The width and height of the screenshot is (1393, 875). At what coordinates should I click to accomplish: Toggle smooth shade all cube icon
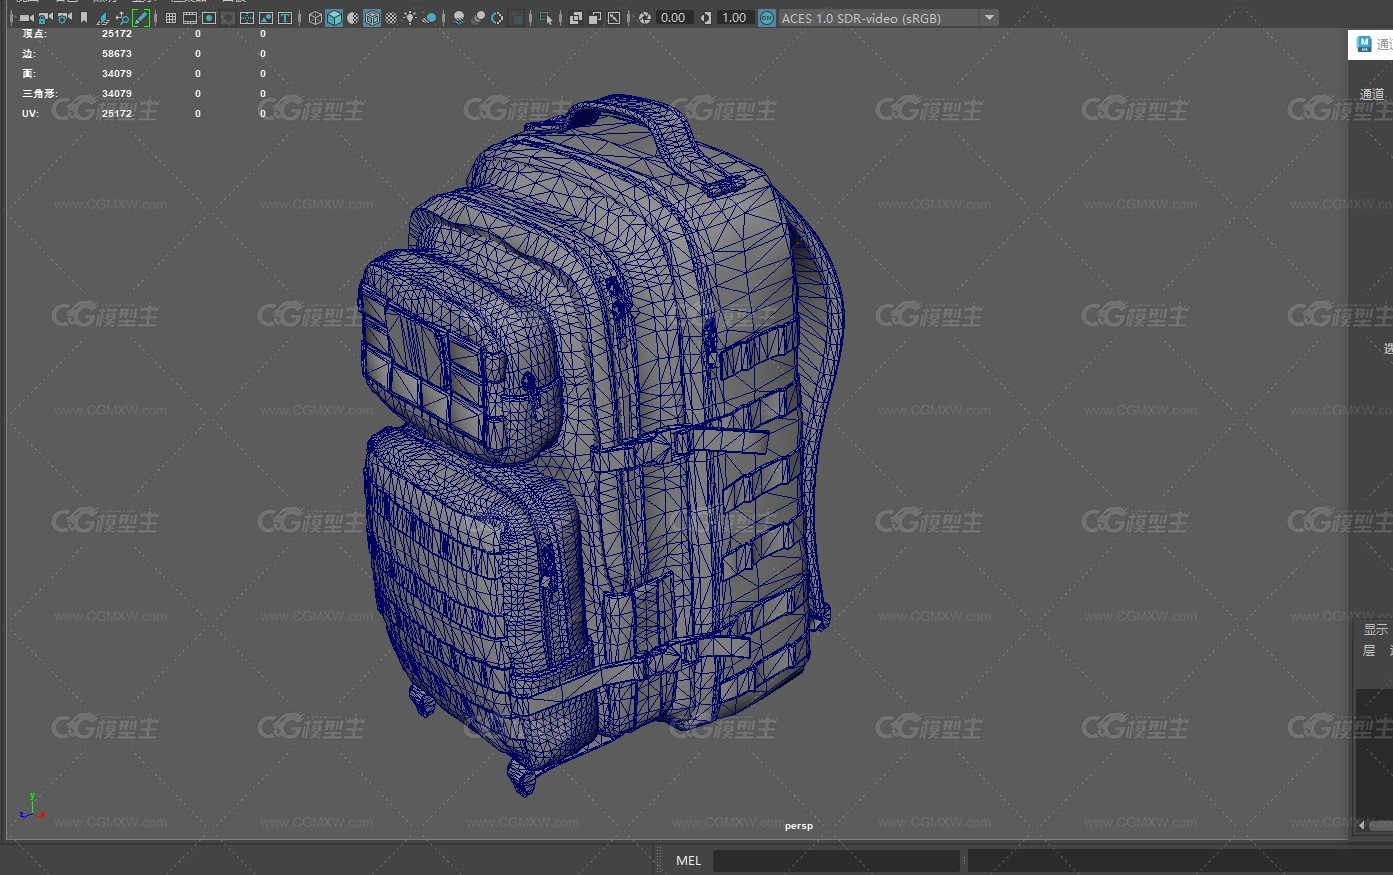334,18
